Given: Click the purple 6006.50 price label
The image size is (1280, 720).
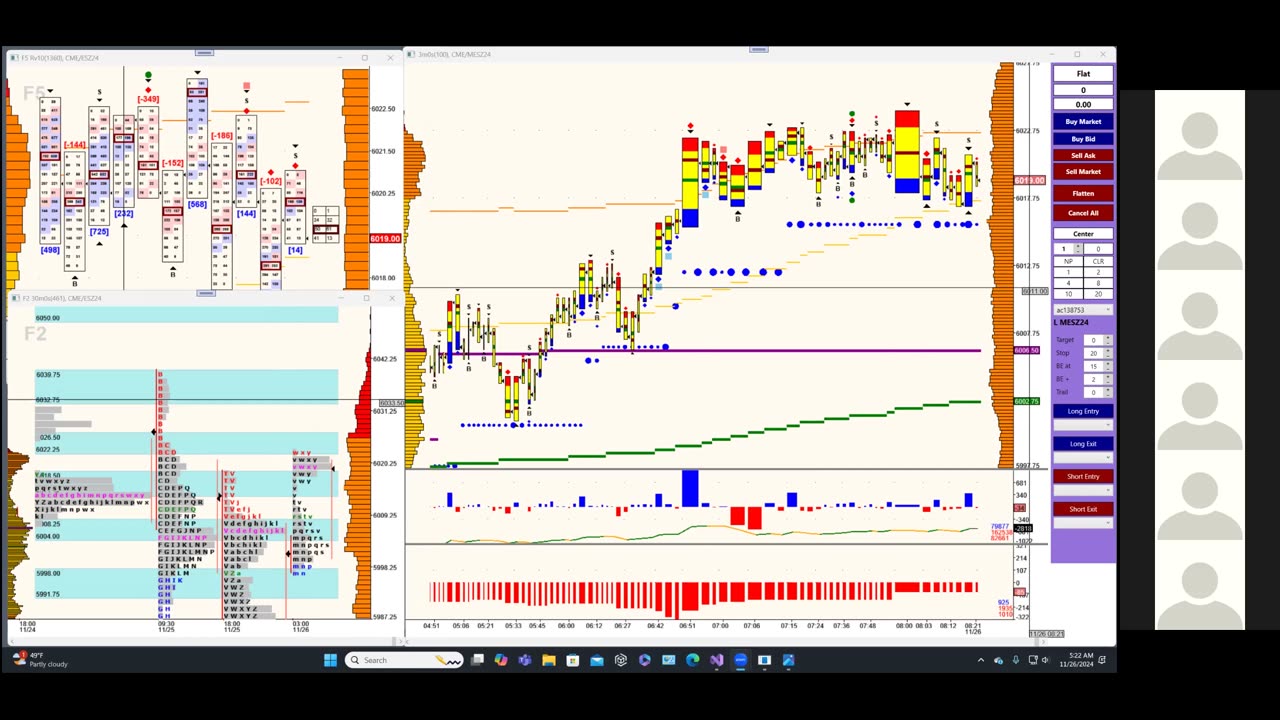Looking at the screenshot, I should coord(1027,351).
